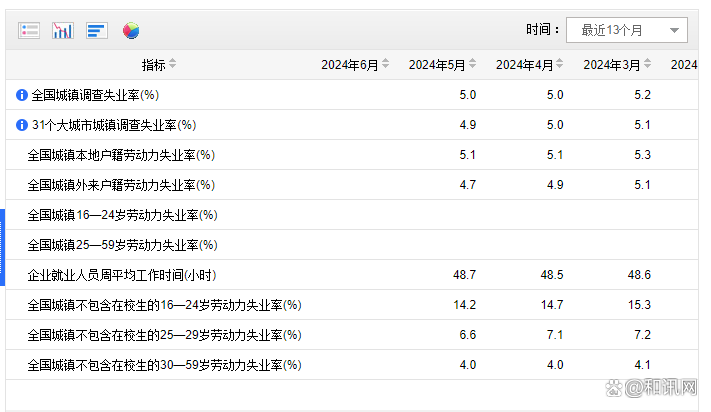Switch to the table list view icon
711x412 pixels.
point(29,31)
